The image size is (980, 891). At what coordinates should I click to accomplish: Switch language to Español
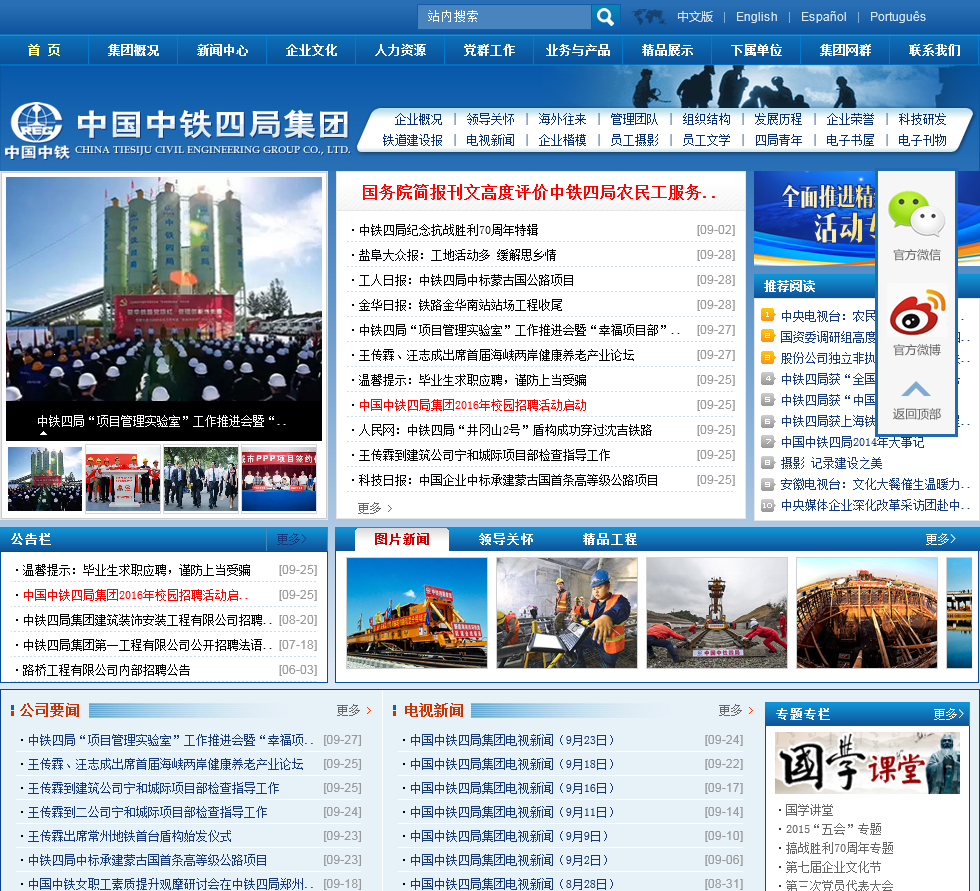(x=823, y=17)
